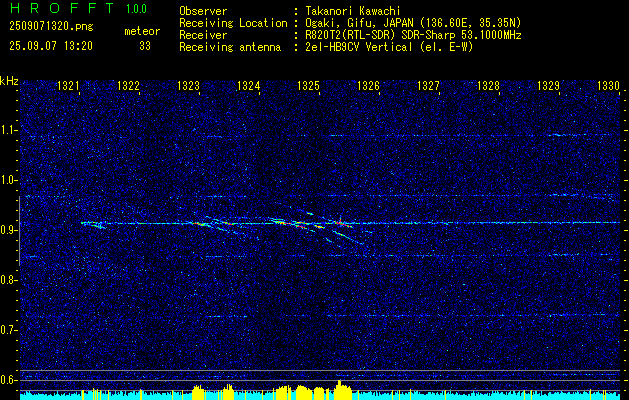Image resolution: width=629 pixels, height=400 pixels.
Task: Click the 1324 time marker
Action: (x=248, y=86)
